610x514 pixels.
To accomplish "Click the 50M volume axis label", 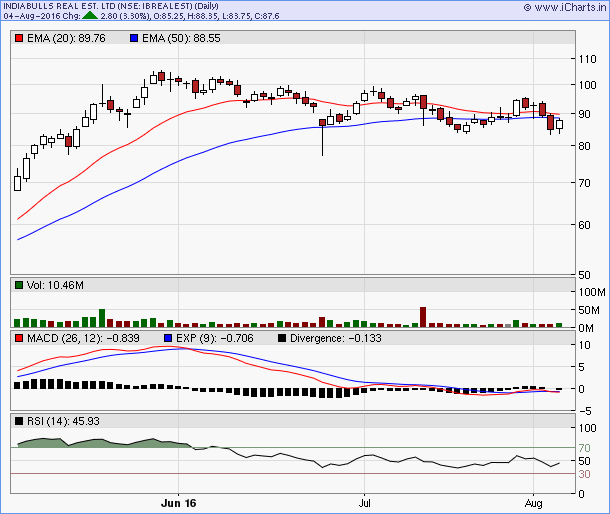I will click(589, 310).
